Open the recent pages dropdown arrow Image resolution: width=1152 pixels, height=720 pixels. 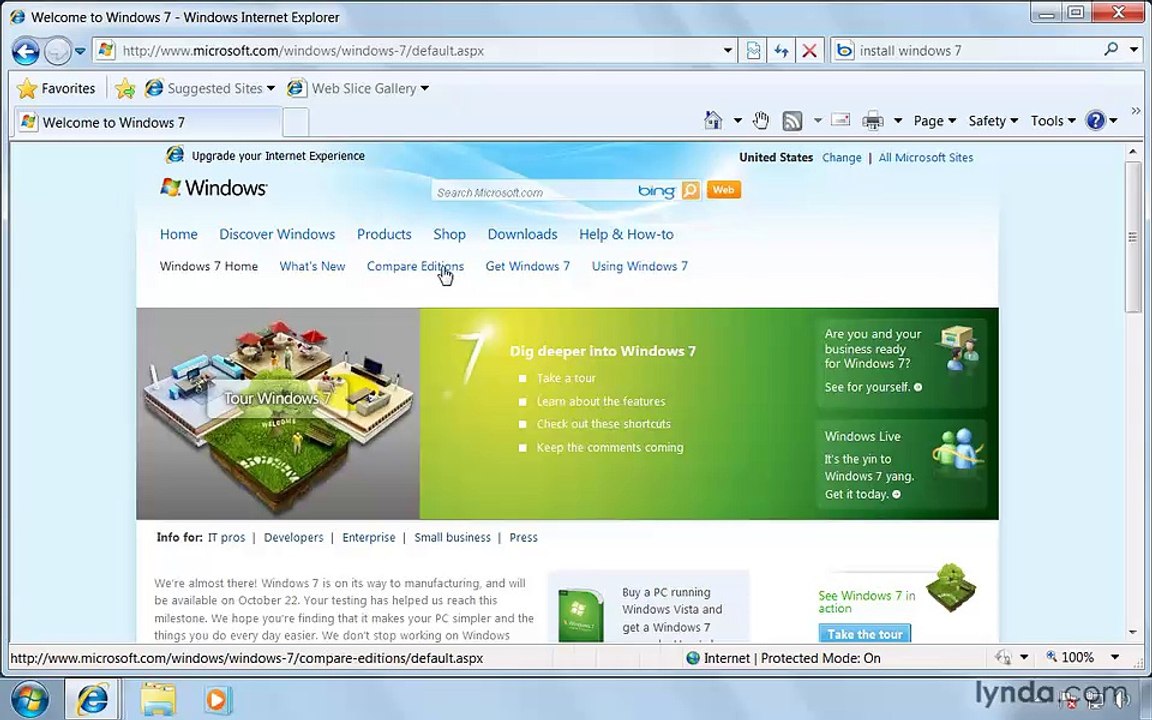[80, 51]
